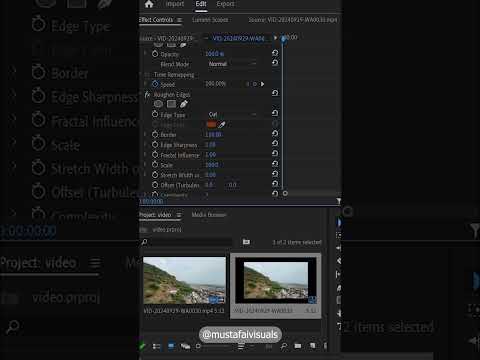Reset the Roughen Edges effect
The height and width of the screenshot is (360, 480).
(275, 93)
